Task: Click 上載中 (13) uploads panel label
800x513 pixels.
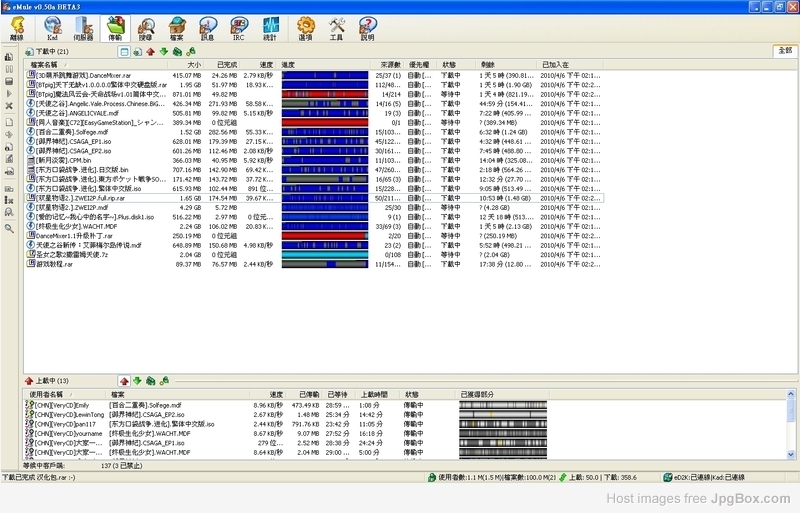Action: (52, 381)
